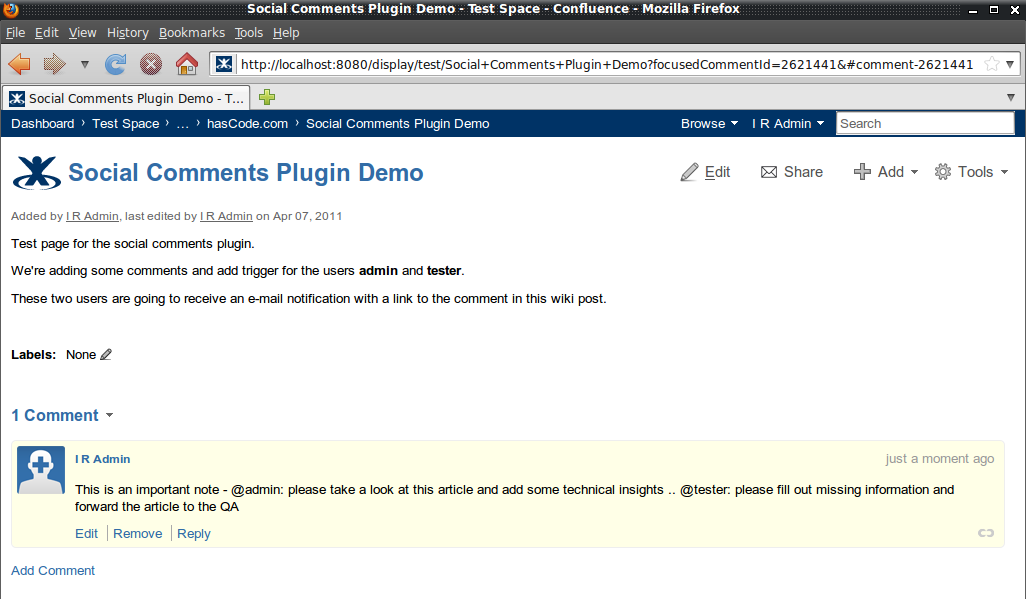The image size is (1026, 599).
Task: Expand the Browse dropdown menu
Action: [709, 123]
